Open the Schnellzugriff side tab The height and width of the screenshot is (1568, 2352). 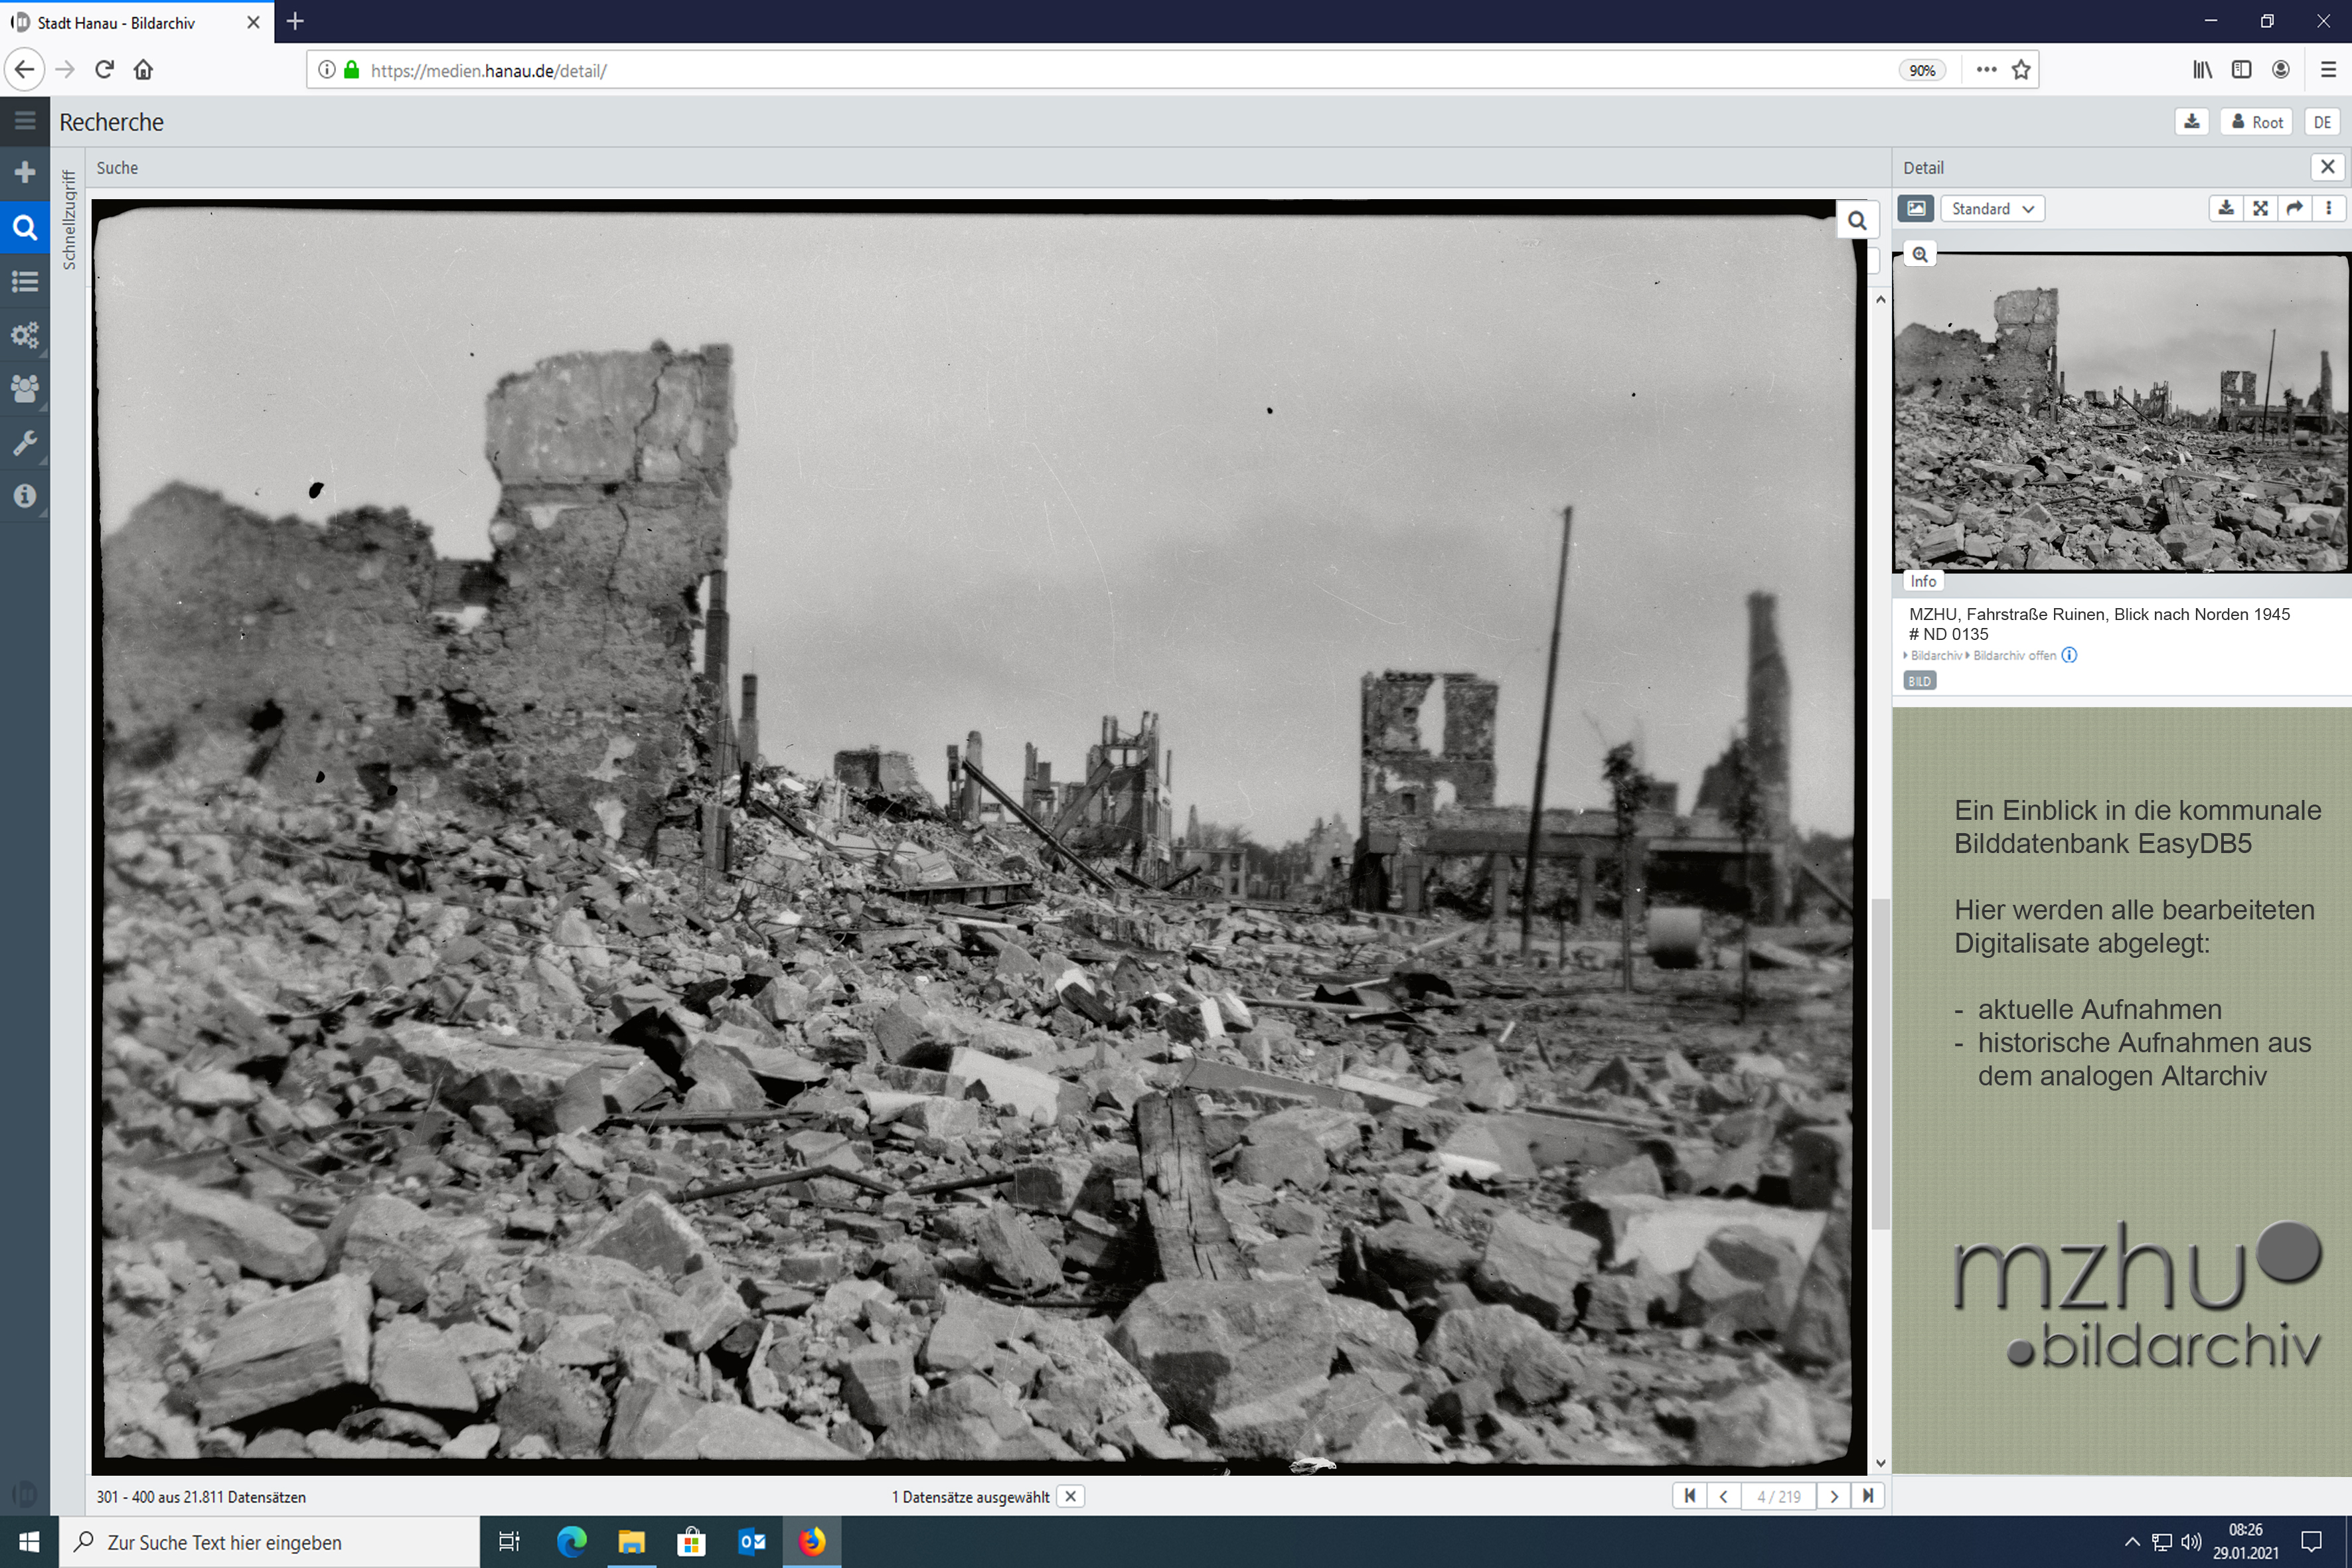[x=69, y=220]
